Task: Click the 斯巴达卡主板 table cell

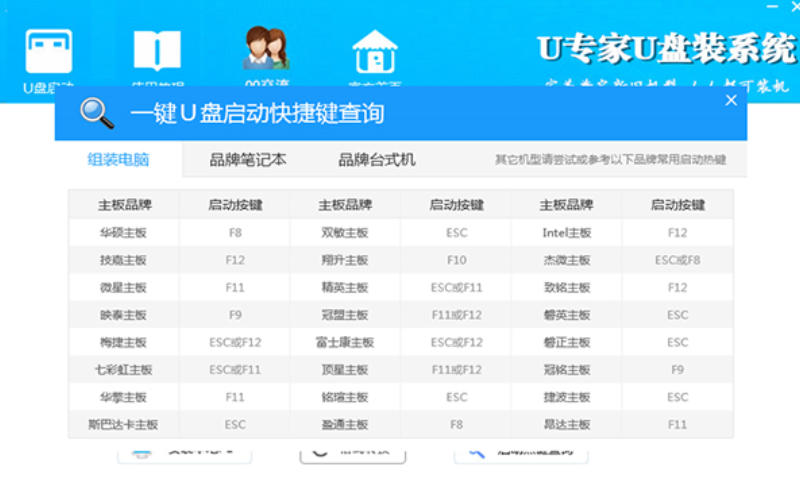Action: tap(124, 424)
